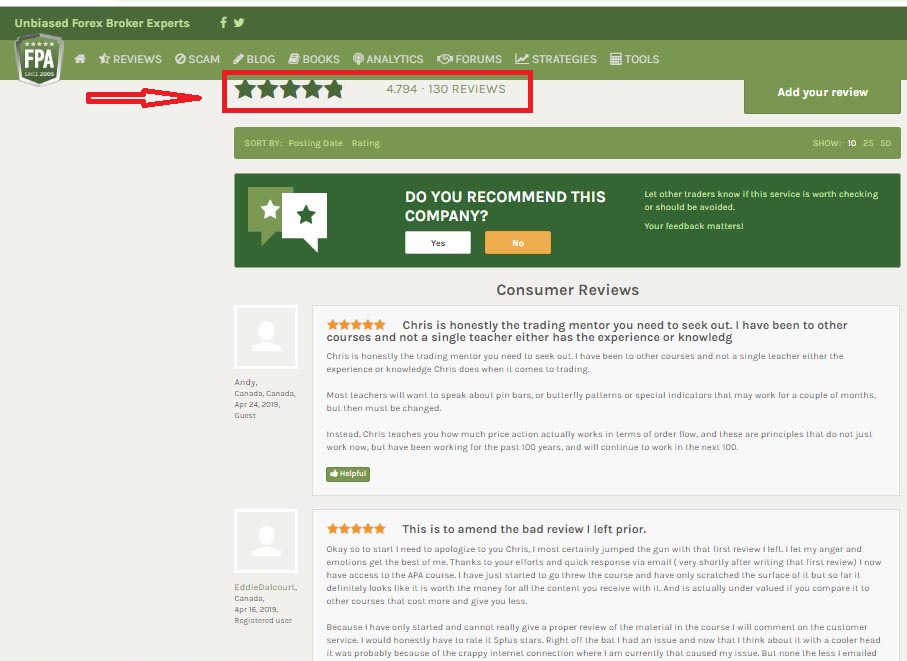Go to the home page icon
The height and width of the screenshot is (661, 907).
tap(80, 58)
